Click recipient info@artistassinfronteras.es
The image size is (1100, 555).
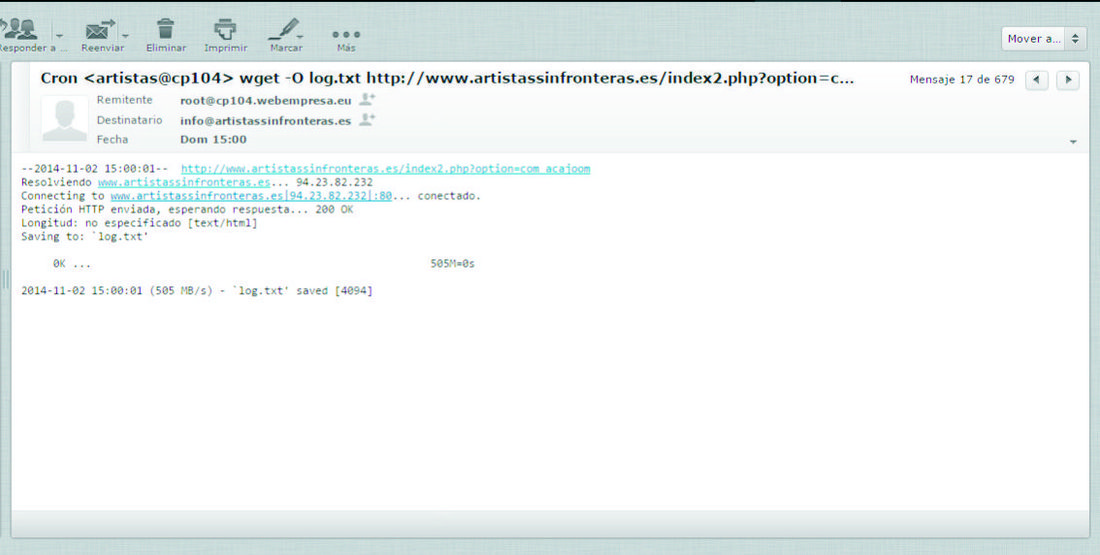tap(265, 121)
